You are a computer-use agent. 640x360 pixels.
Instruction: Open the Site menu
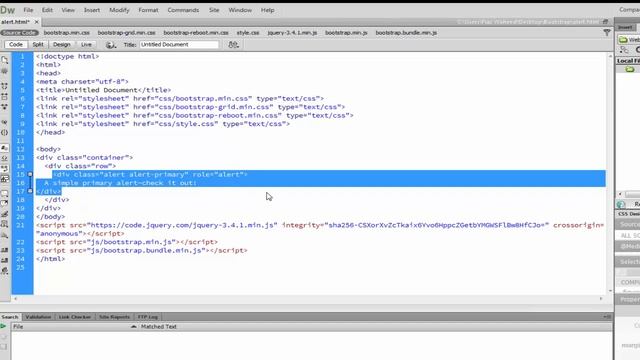[x=214, y=10]
